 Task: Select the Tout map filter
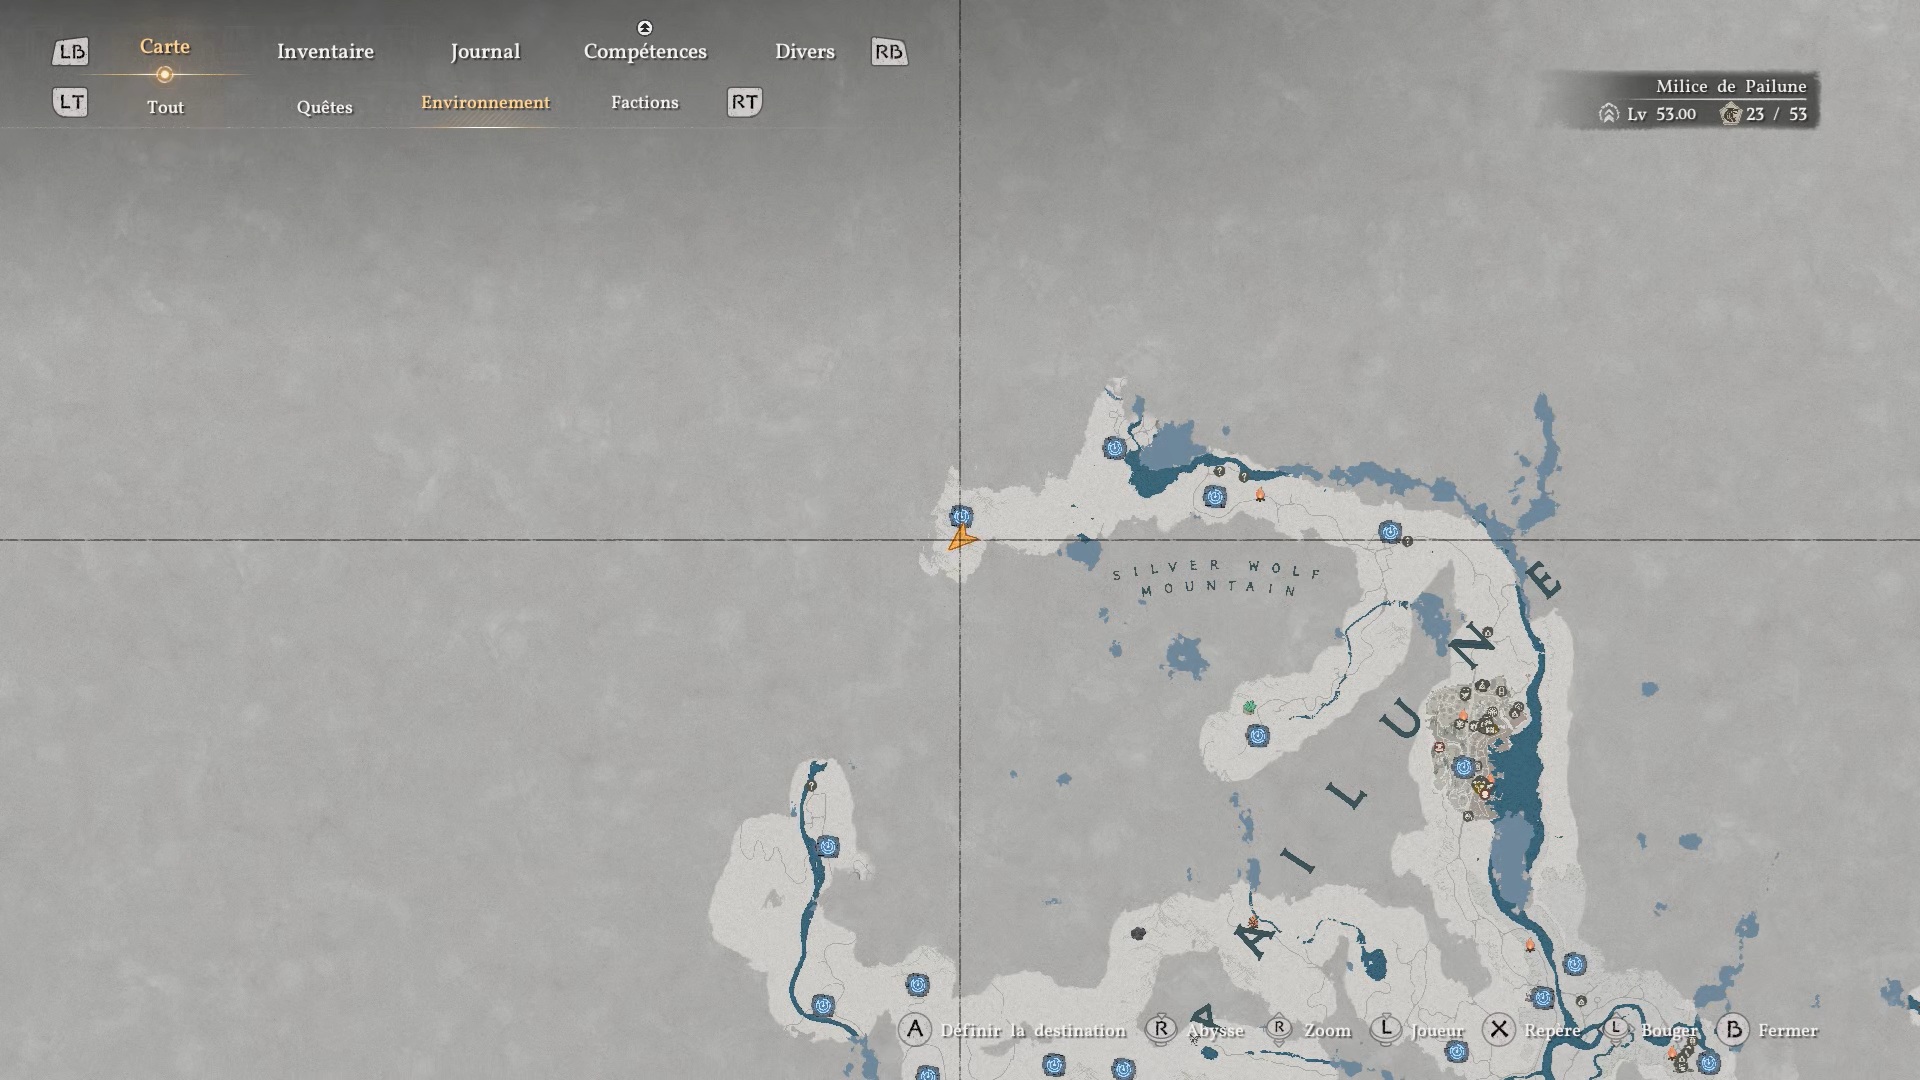coord(165,107)
